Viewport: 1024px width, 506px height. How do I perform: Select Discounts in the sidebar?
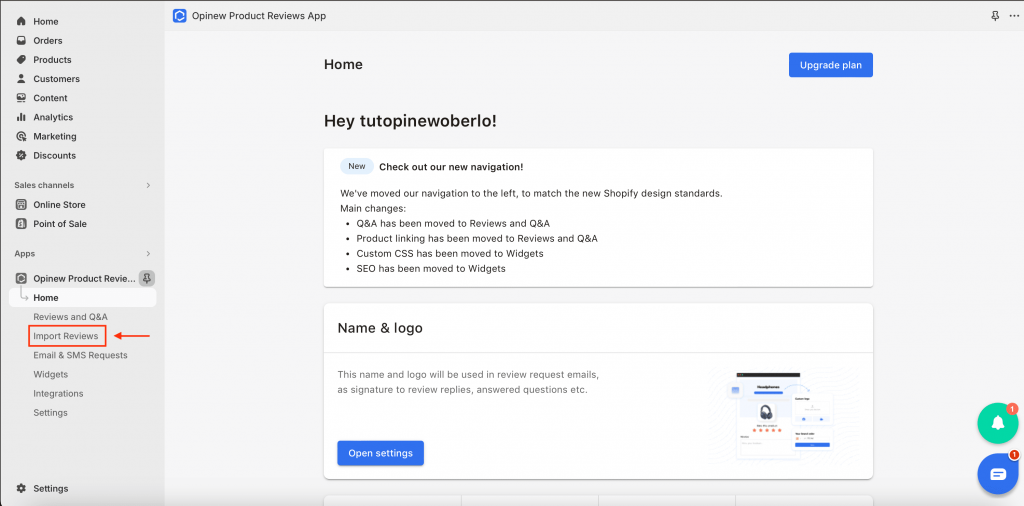click(x=54, y=155)
